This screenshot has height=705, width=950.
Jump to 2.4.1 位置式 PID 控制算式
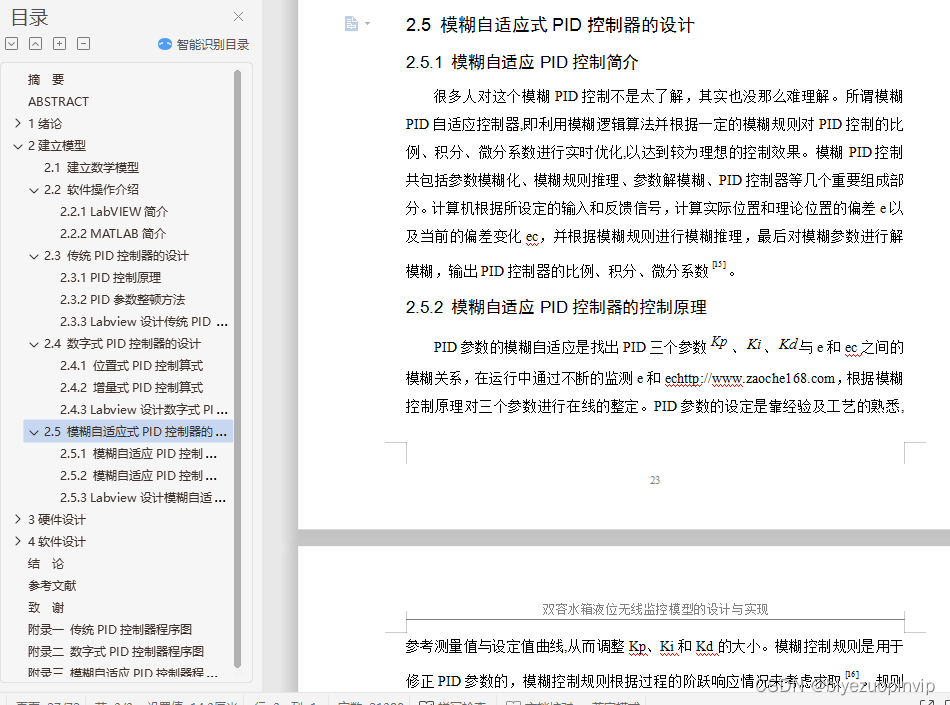131,365
